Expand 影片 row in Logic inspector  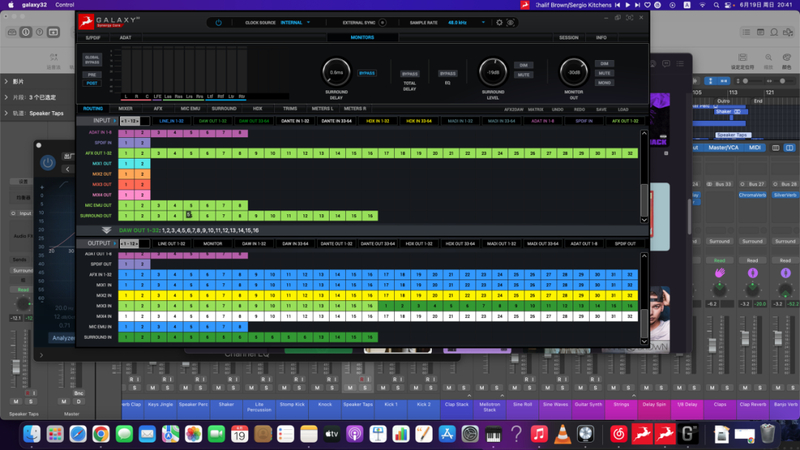(6, 82)
